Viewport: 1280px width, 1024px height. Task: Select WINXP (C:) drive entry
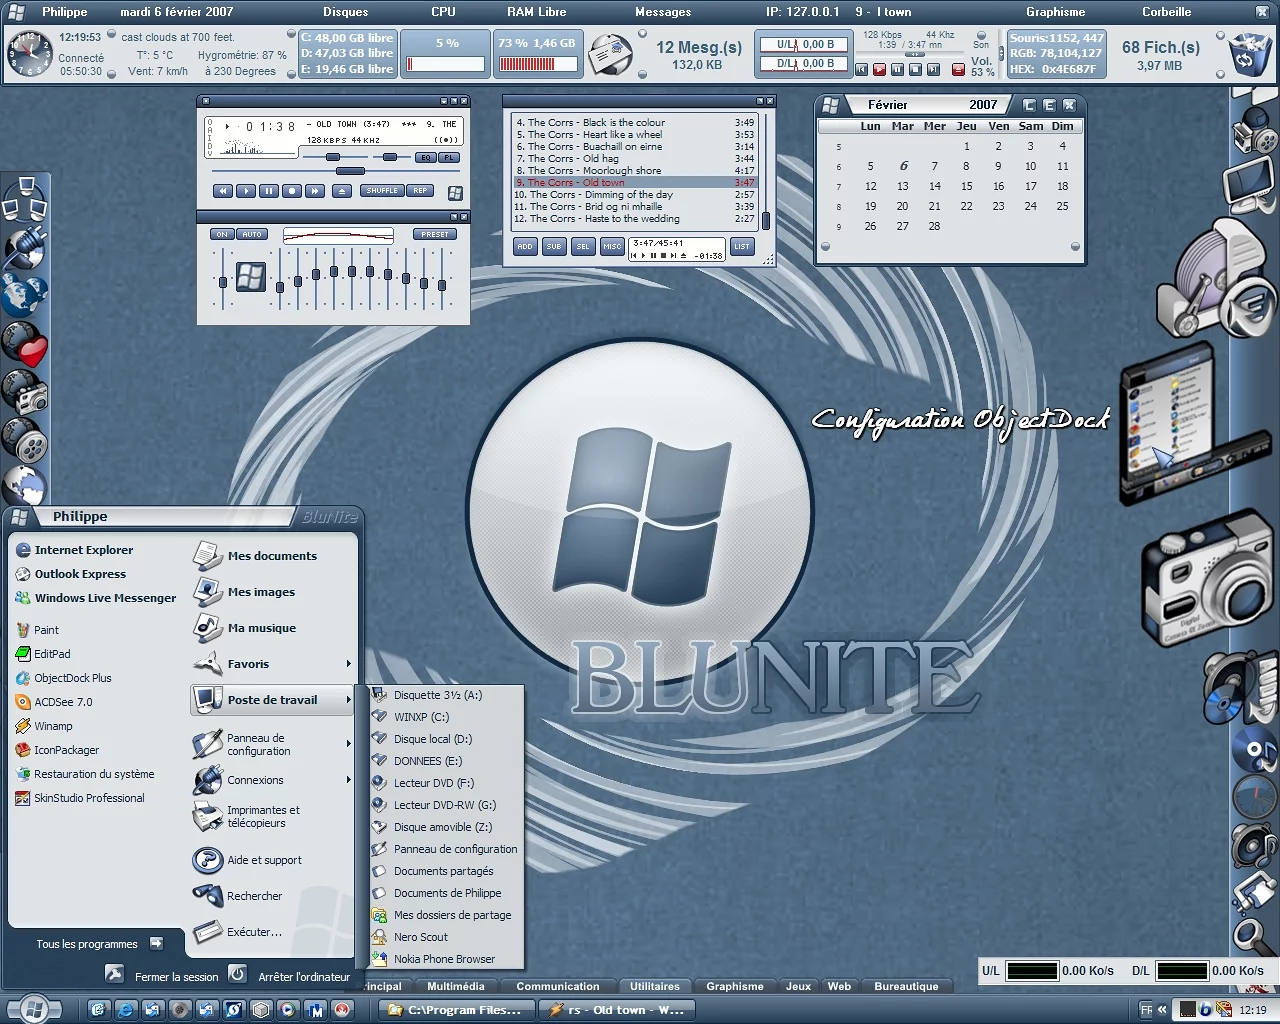[421, 717]
